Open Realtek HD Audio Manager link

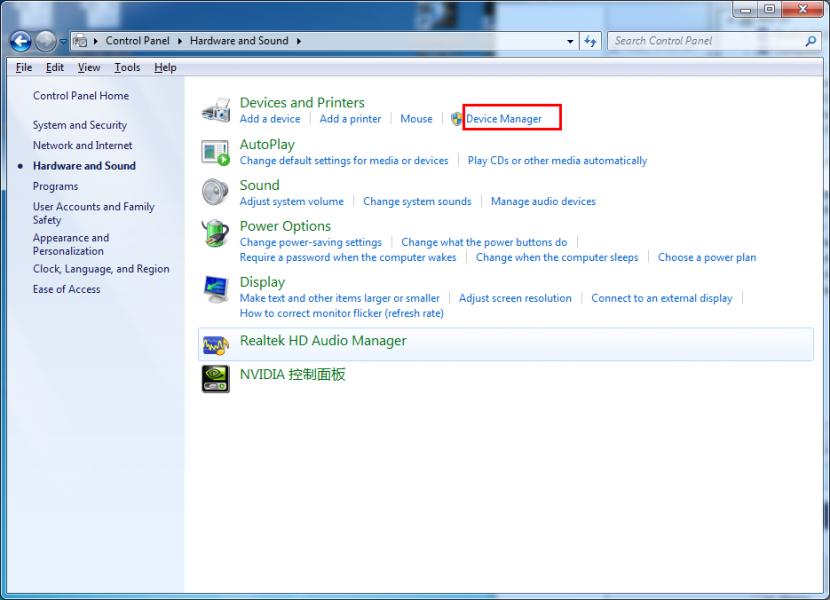click(323, 341)
